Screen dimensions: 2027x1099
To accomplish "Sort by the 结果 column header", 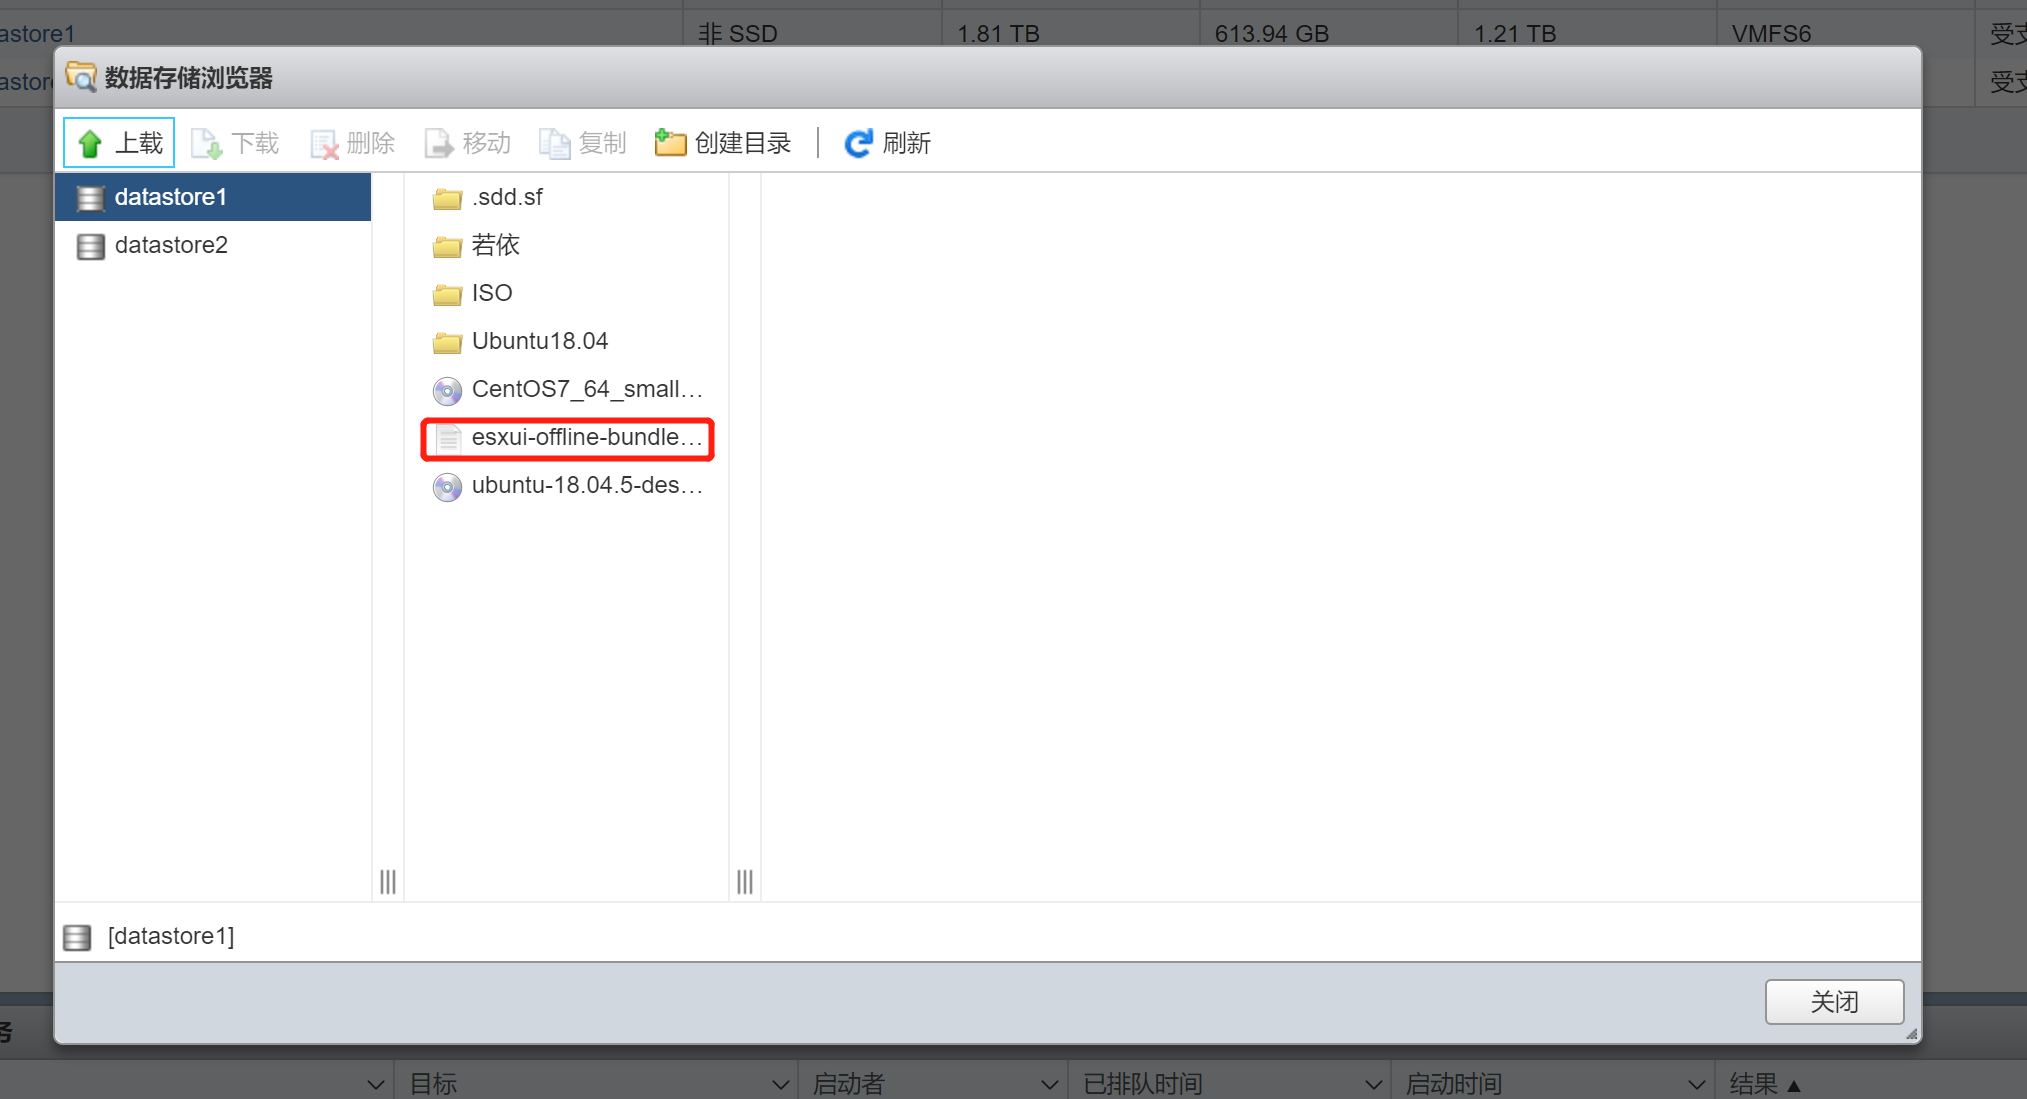I will tap(1755, 1084).
